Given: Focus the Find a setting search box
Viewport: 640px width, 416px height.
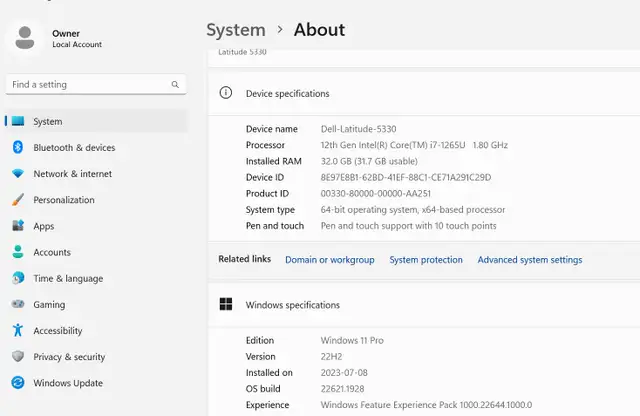Looking at the screenshot, I should pos(96,85).
